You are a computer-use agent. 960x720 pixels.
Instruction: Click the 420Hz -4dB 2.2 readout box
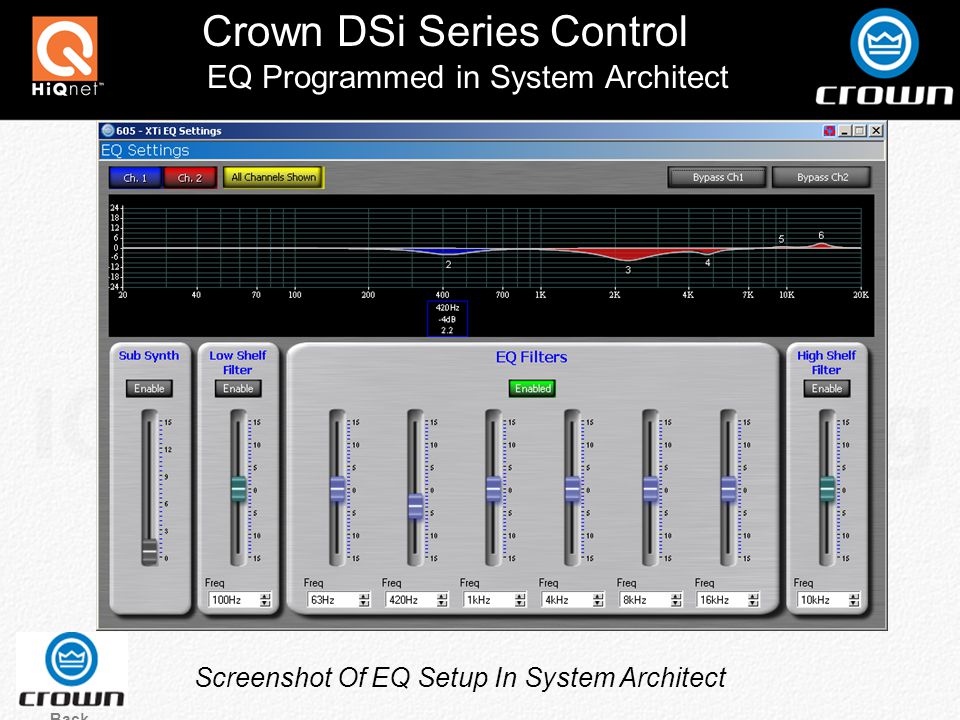click(448, 318)
